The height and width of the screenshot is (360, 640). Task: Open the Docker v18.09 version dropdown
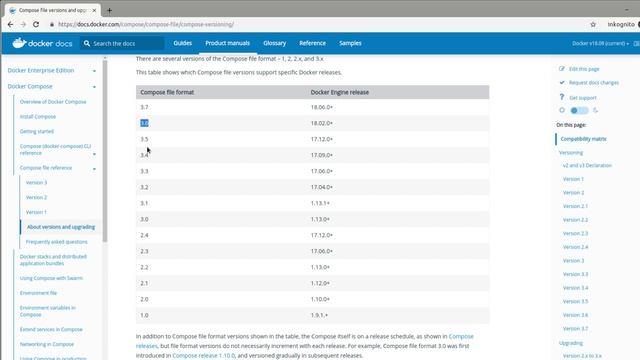click(600, 43)
